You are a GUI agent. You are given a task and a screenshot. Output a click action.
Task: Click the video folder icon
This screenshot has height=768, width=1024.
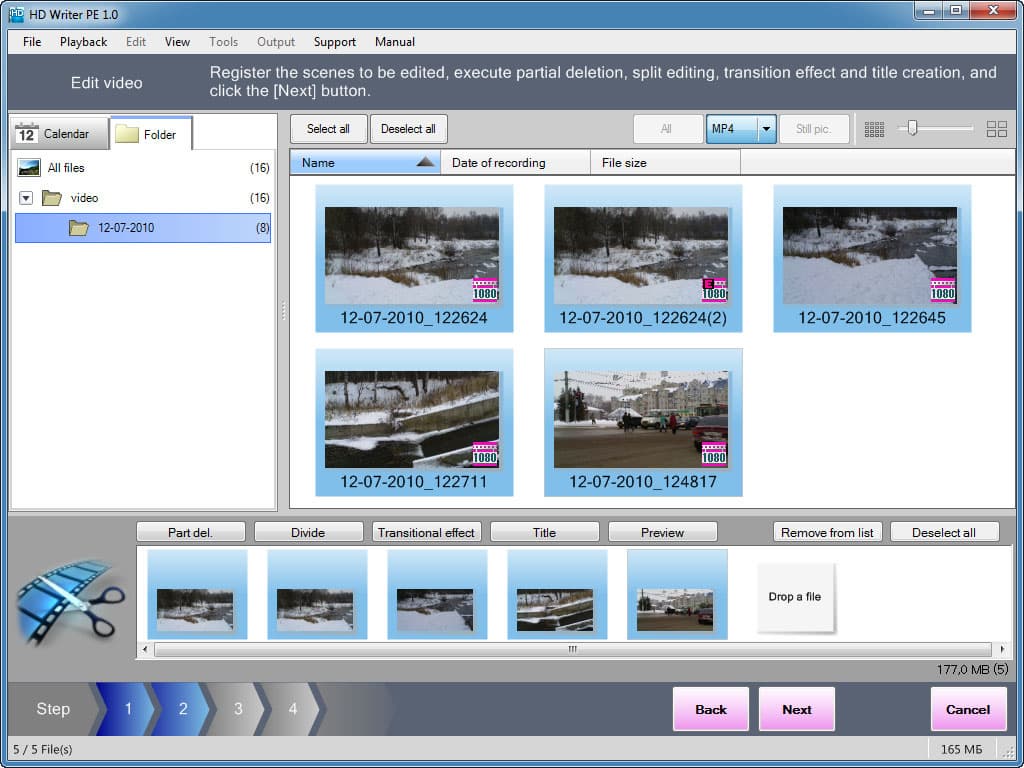click(x=52, y=198)
